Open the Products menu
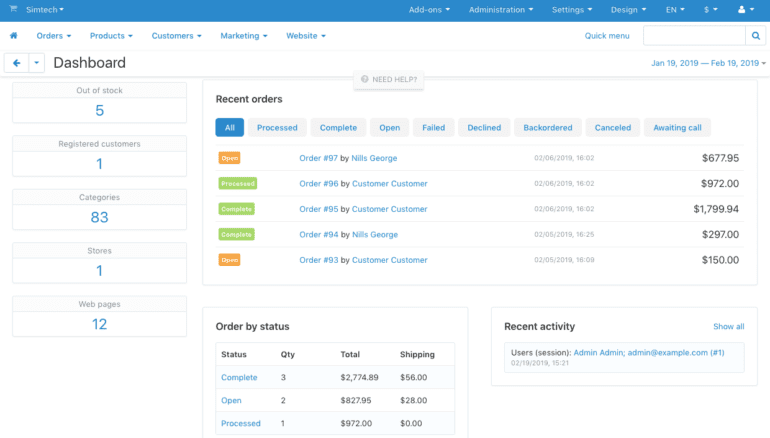The height and width of the screenshot is (438, 770). pyautogui.click(x=111, y=36)
